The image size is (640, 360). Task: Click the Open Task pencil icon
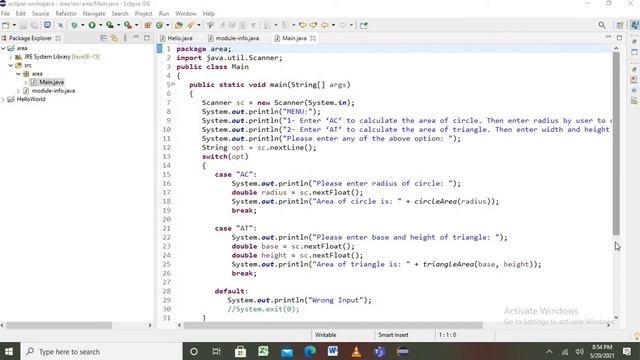190,25
